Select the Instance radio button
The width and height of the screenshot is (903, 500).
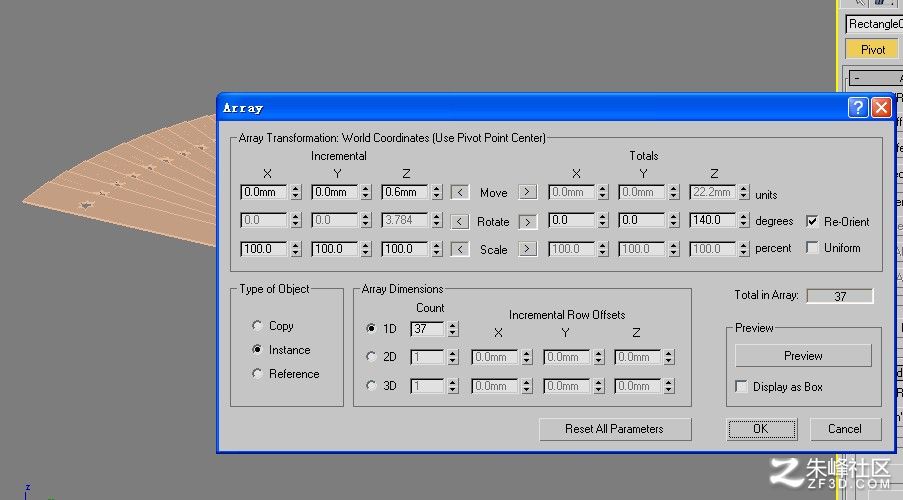click(257, 349)
